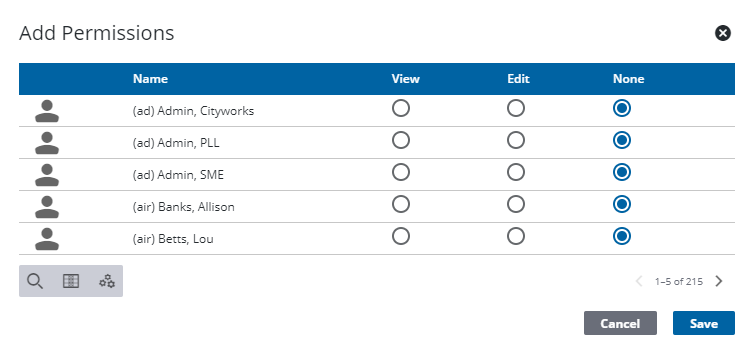
Task: Click user icon for Admin, Cityworks
Action: pos(47,111)
